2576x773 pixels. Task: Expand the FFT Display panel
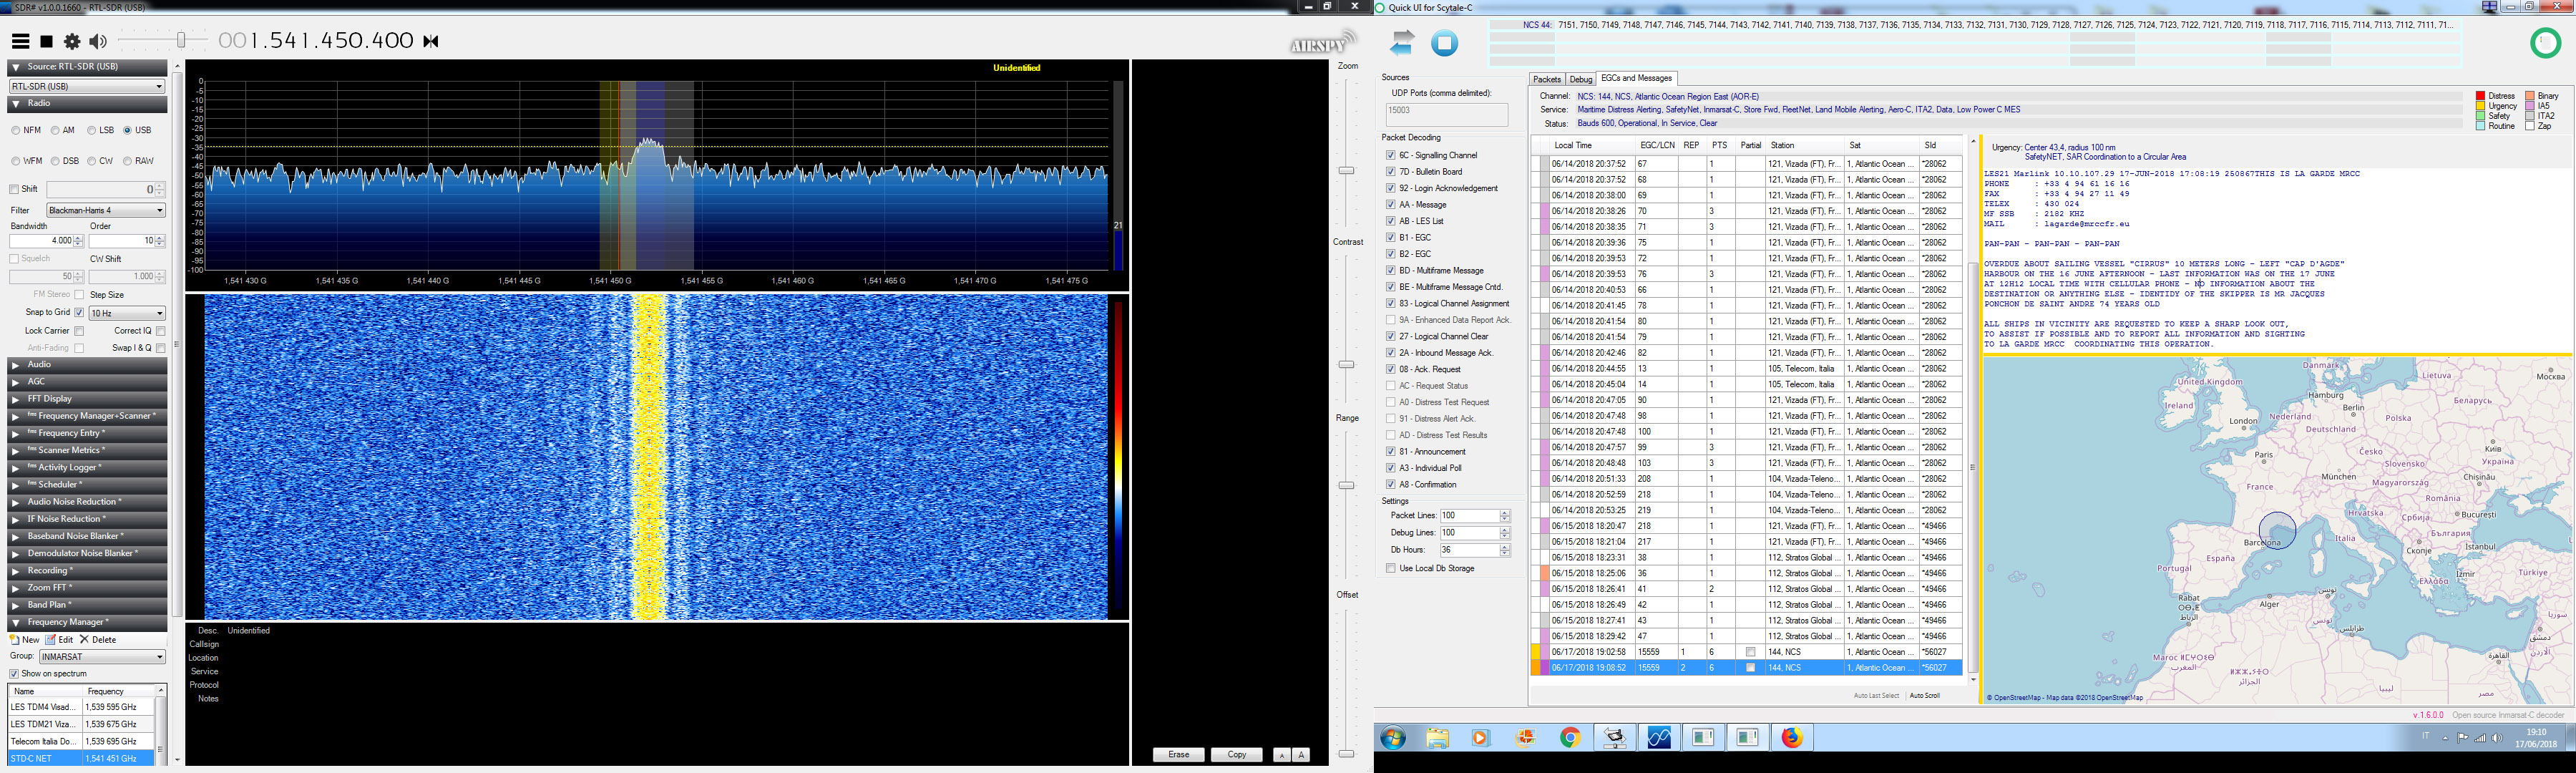coord(87,399)
